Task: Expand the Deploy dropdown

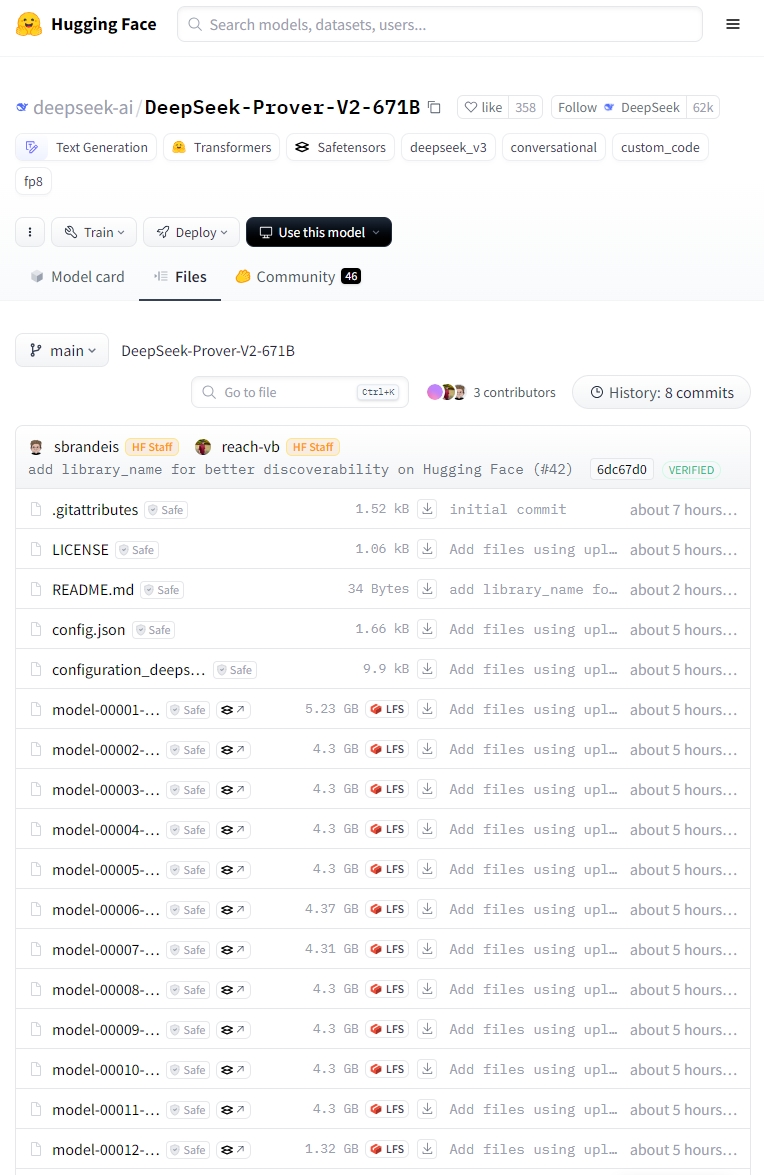Action: 192,232
